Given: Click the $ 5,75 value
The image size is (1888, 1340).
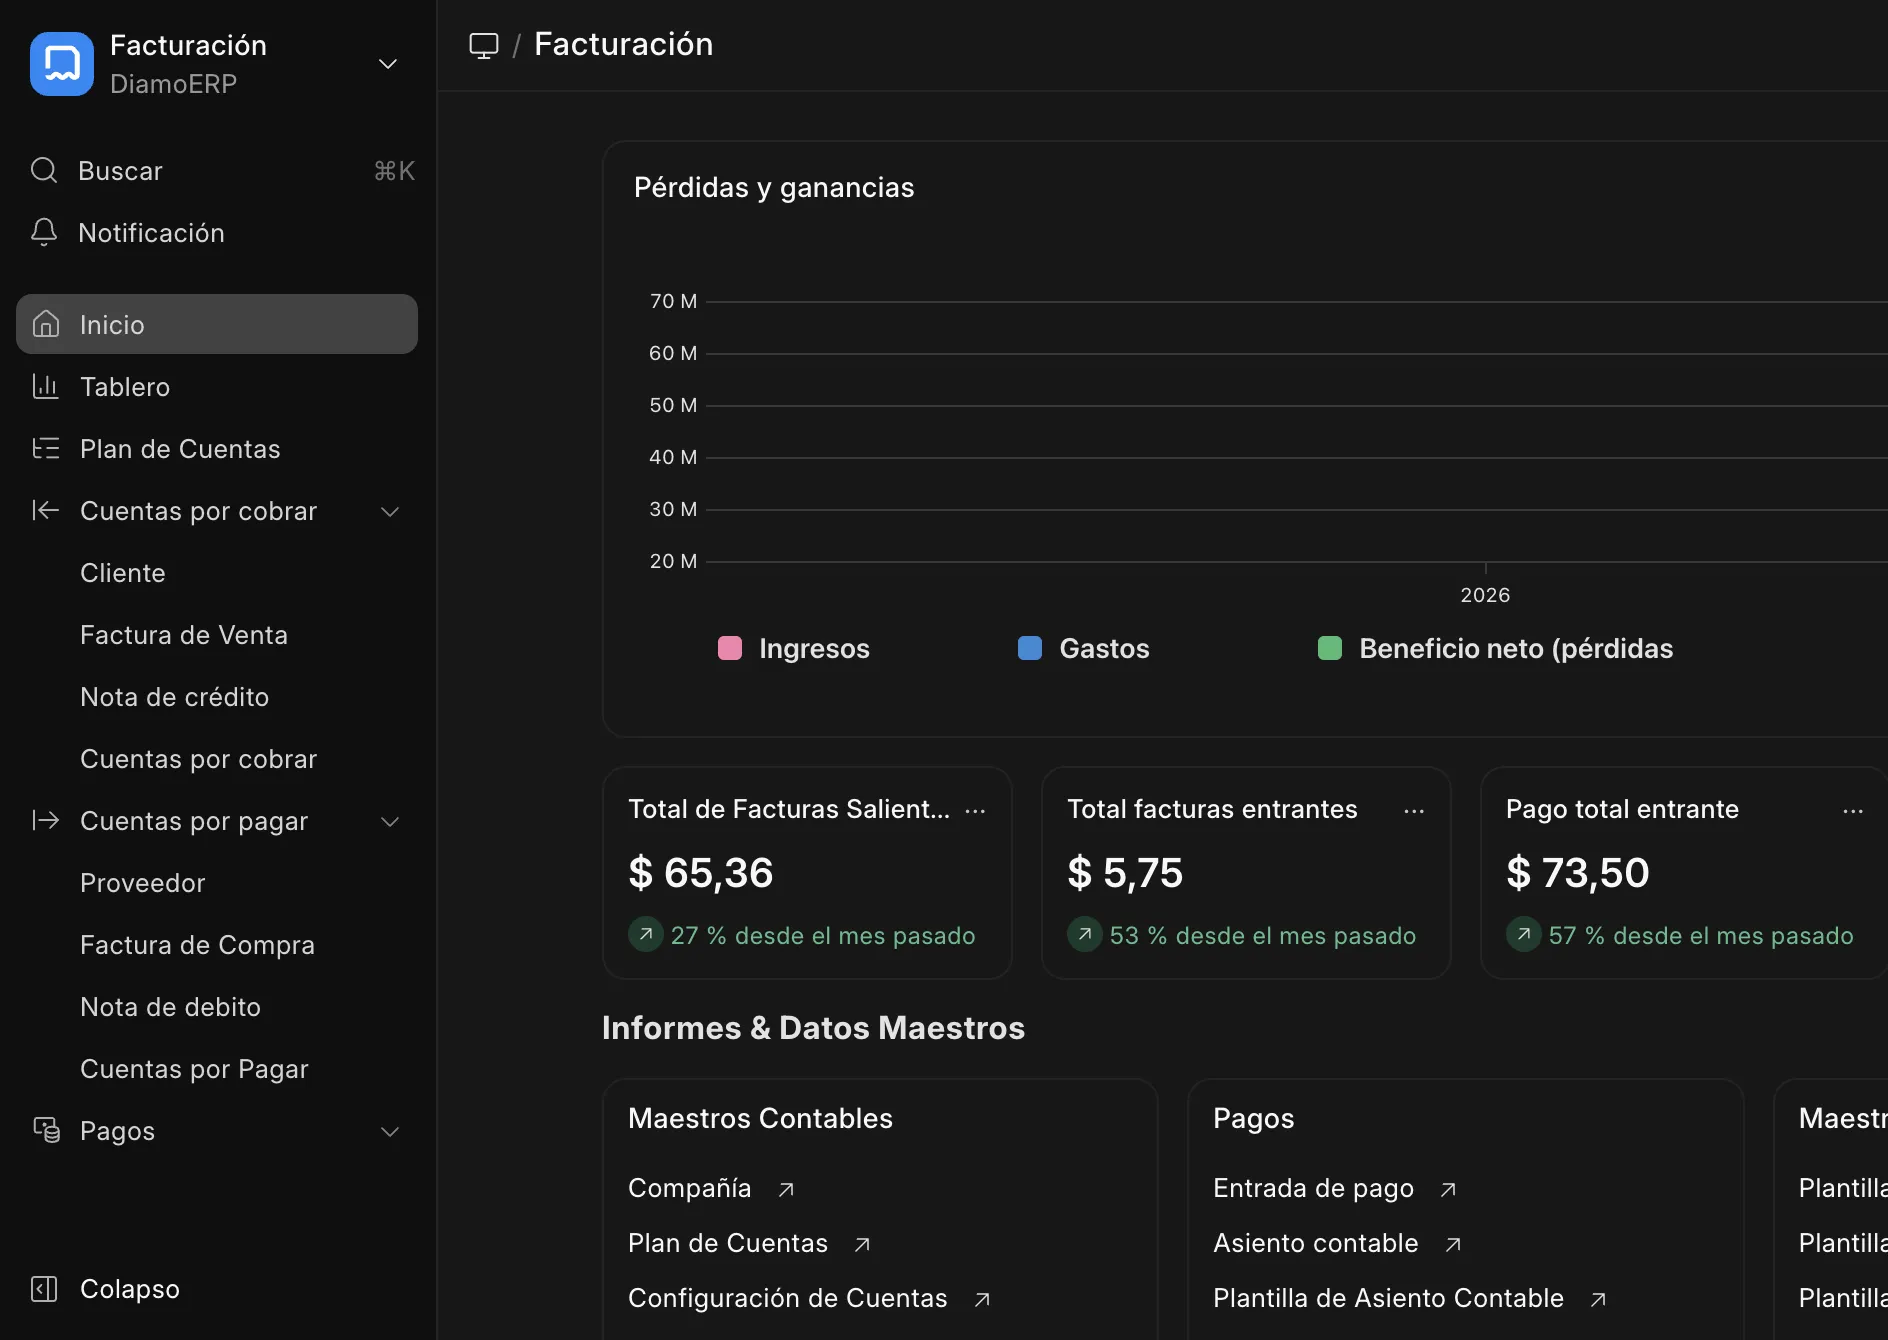Looking at the screenshot, I should (1125, 872).
